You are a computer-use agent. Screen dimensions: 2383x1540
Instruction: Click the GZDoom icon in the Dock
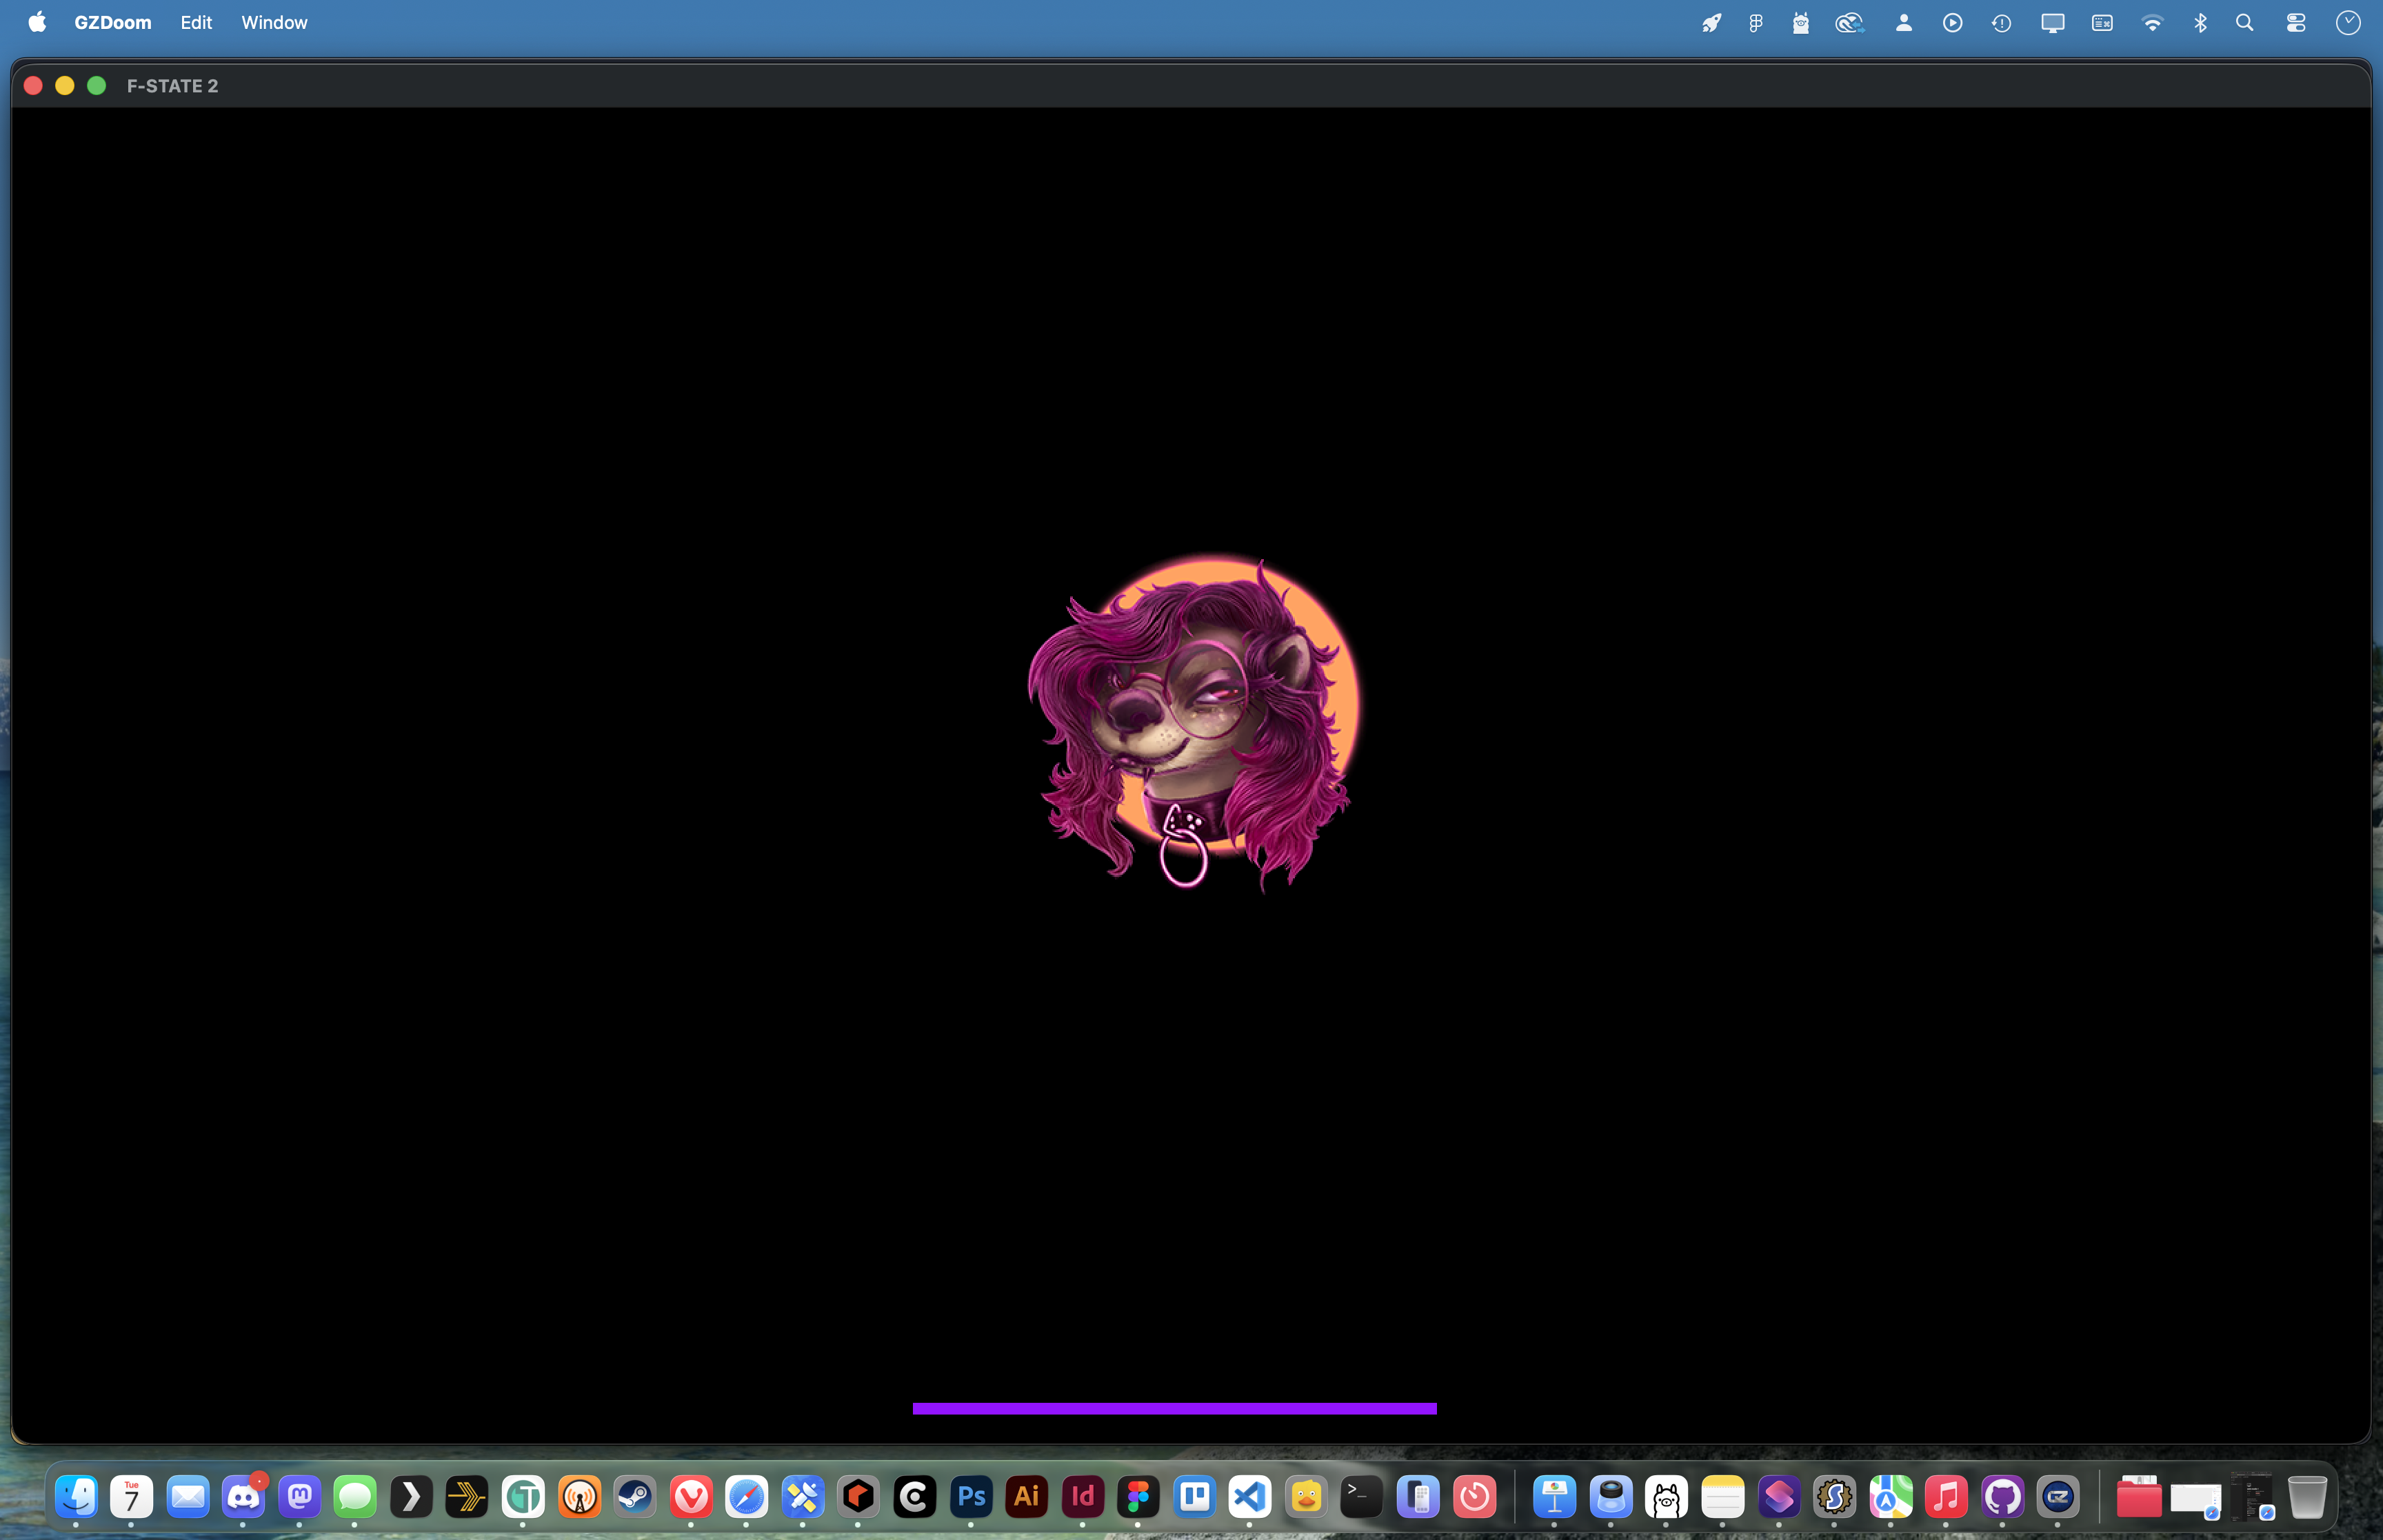coord(2058,1497)
